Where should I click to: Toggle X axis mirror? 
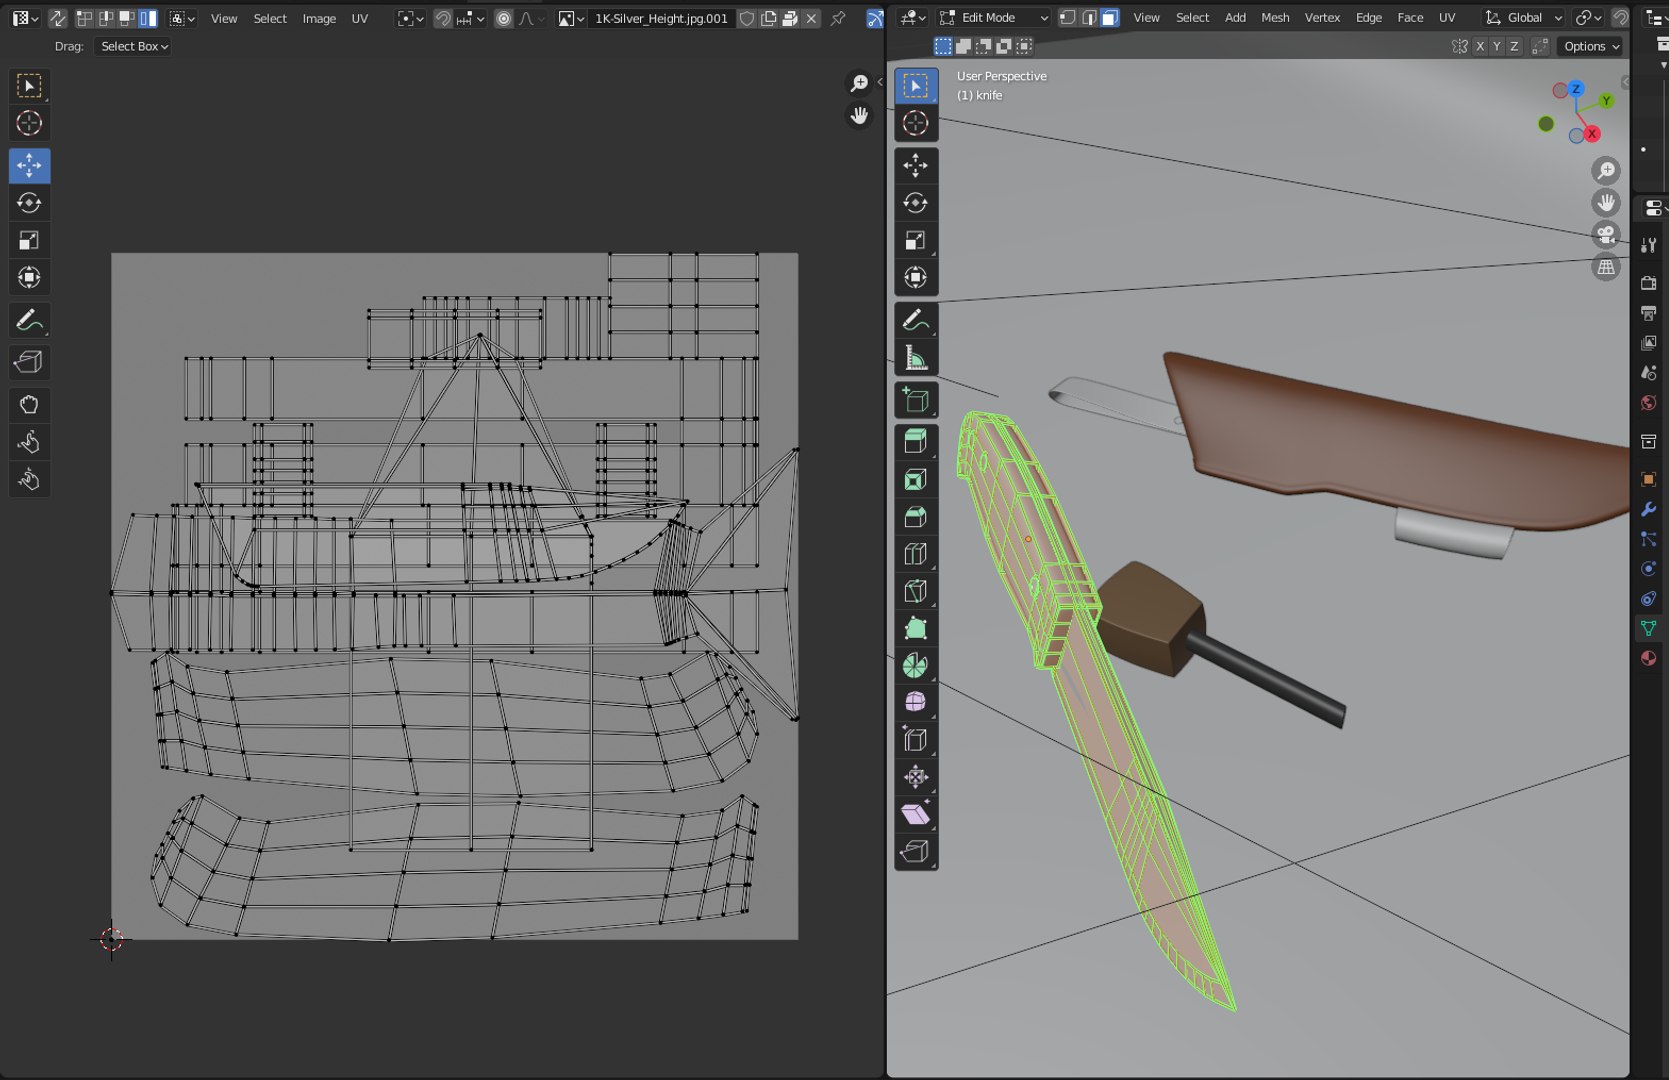1480,46
